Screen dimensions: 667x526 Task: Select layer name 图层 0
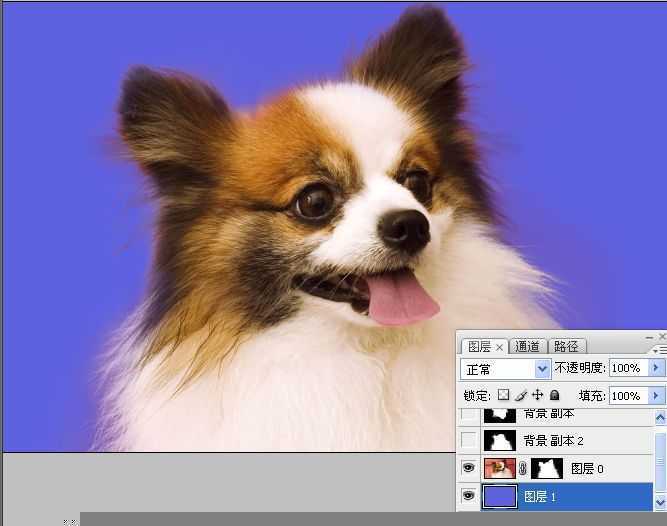[x=587, y=469]
